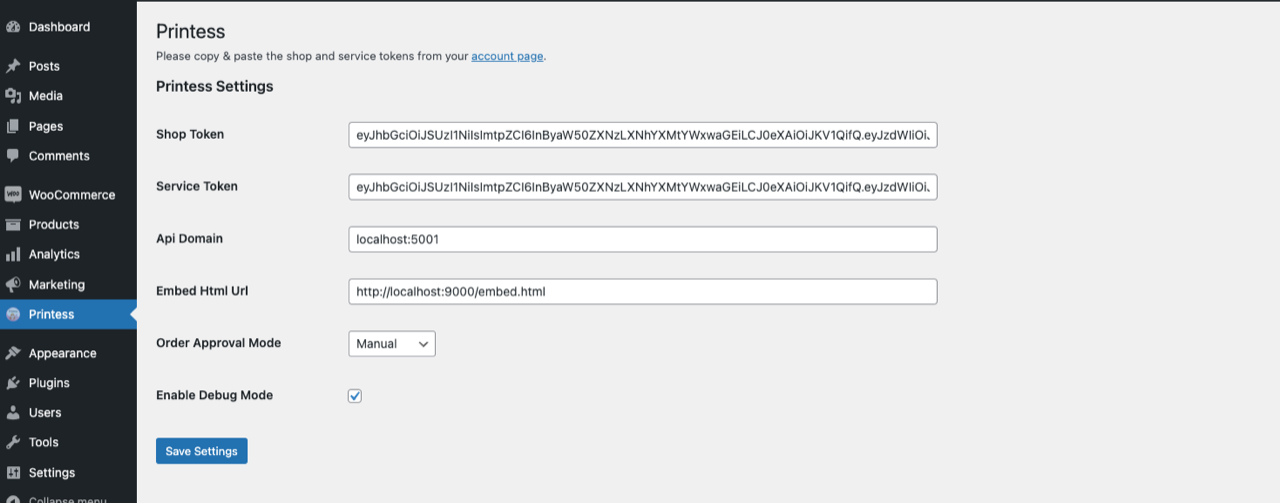Click the Posts pushpin icon
Viewport: 1280px width, 503px height.
(13, 66)
